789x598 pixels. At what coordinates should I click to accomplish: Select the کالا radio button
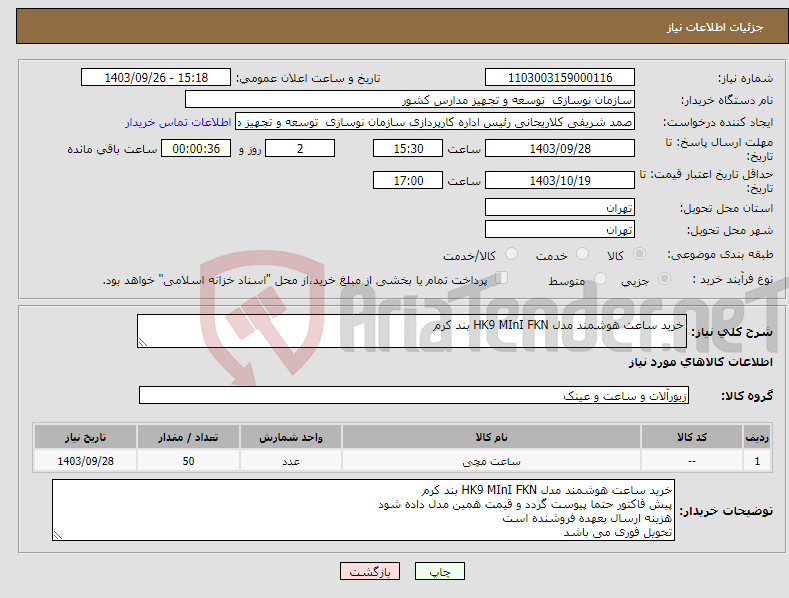tap(639, 254)
